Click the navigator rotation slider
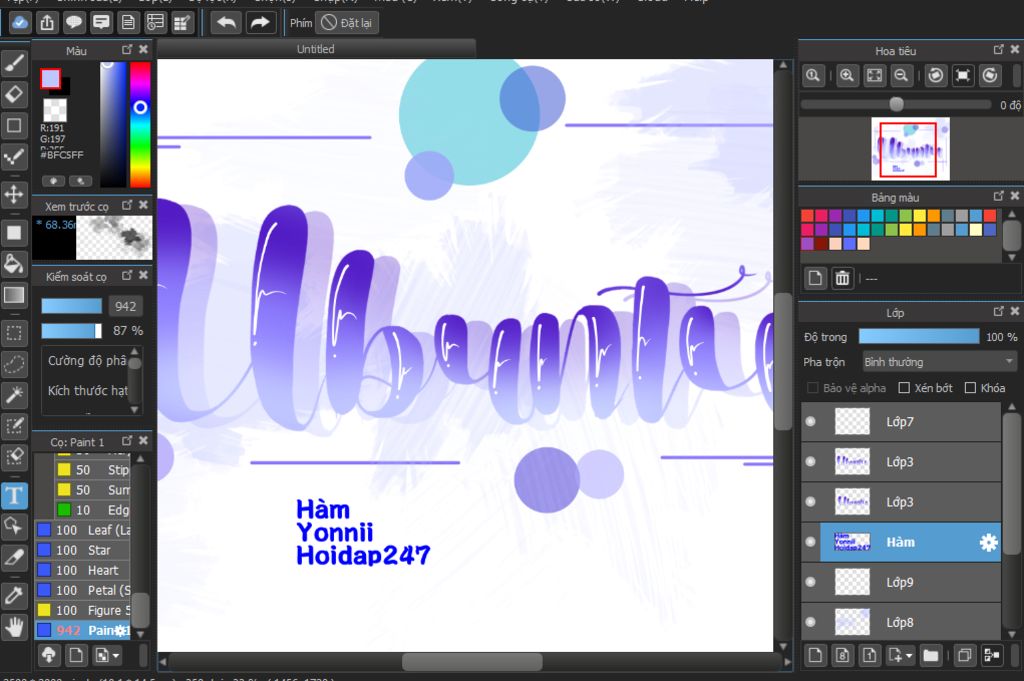The height and width of the screenshot is (681, 1024). point(896,104)
